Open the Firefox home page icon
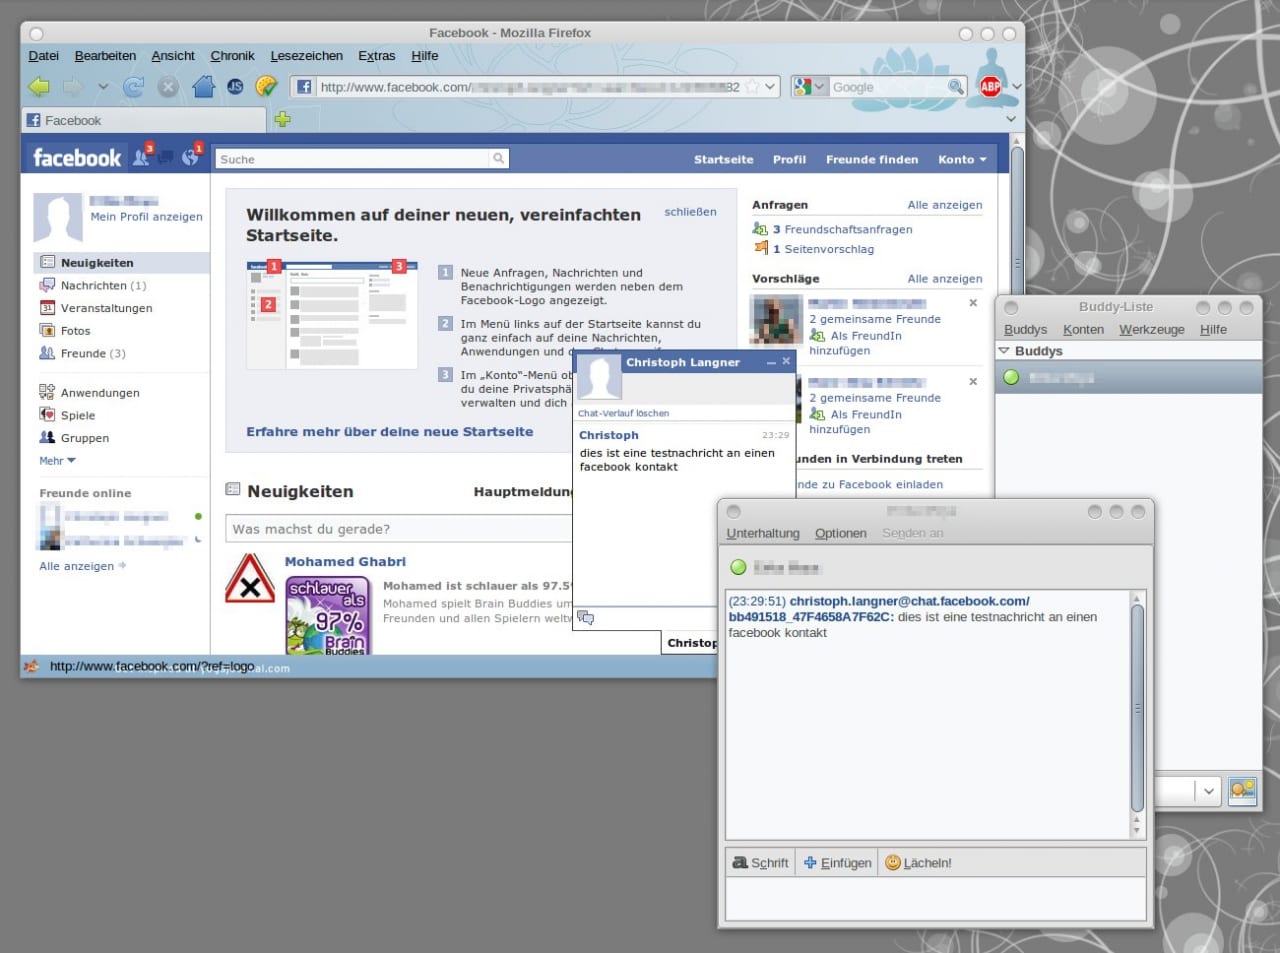Image resolution: width=1280 pixels, height=953 pixels. pyautogui.click(x=203, y=87)
